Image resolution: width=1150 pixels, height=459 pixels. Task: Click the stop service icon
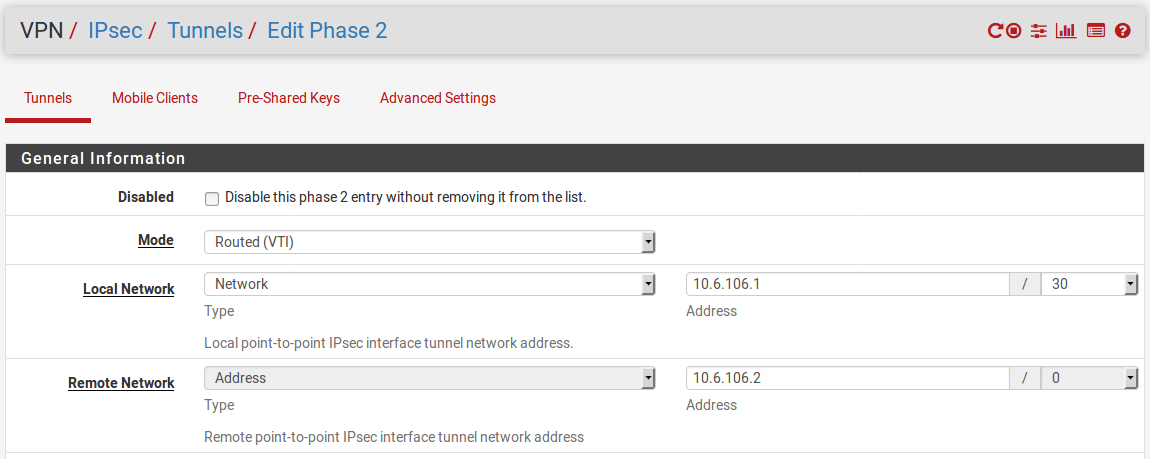coord(1014,31)
